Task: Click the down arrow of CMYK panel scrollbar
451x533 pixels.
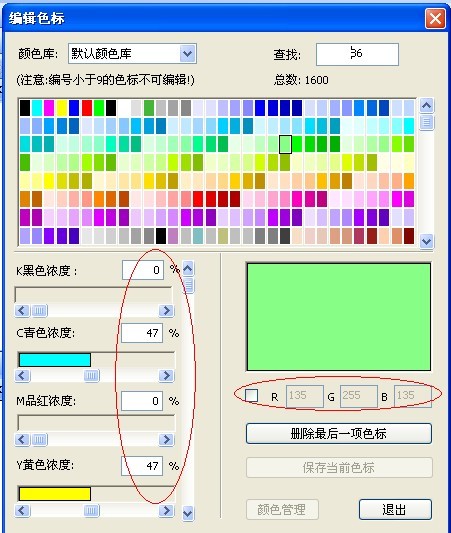Action: pyautogui.click(x=188, y=513)
